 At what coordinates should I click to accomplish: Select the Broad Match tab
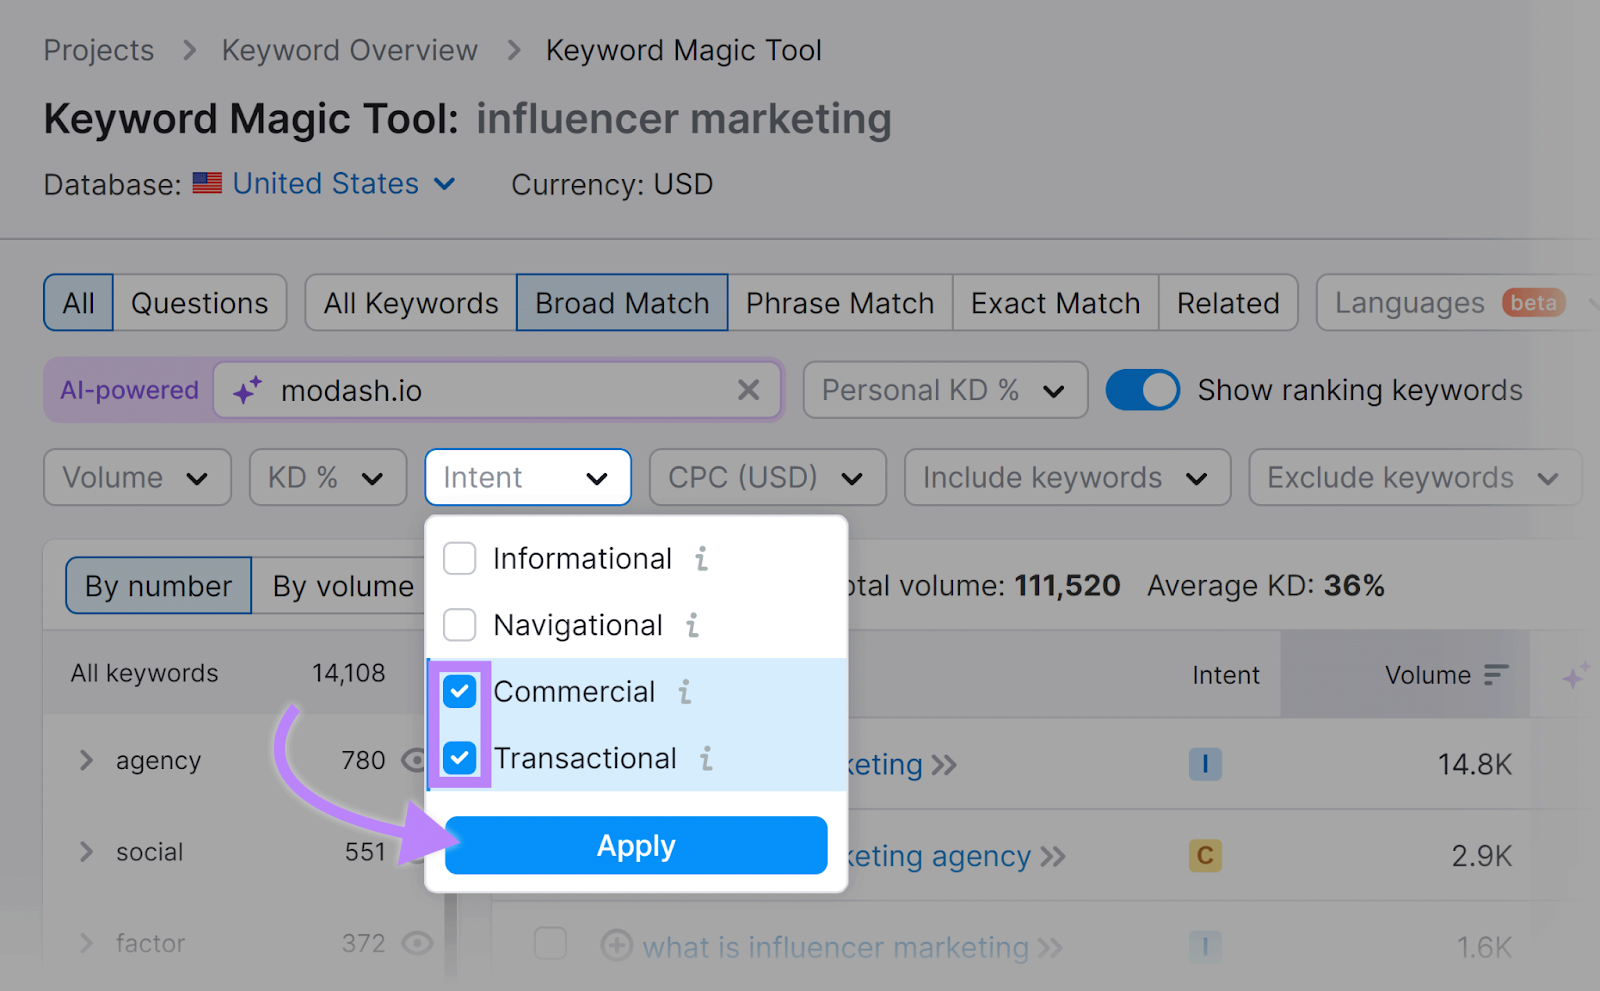coord(622,303)
